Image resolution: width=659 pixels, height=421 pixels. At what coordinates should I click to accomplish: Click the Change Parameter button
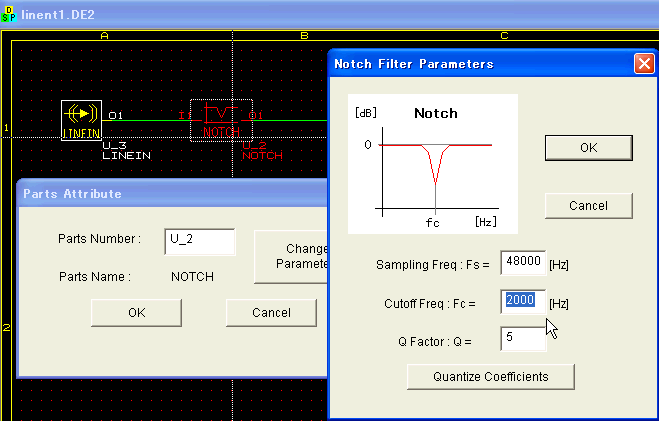tap(291, 257)
